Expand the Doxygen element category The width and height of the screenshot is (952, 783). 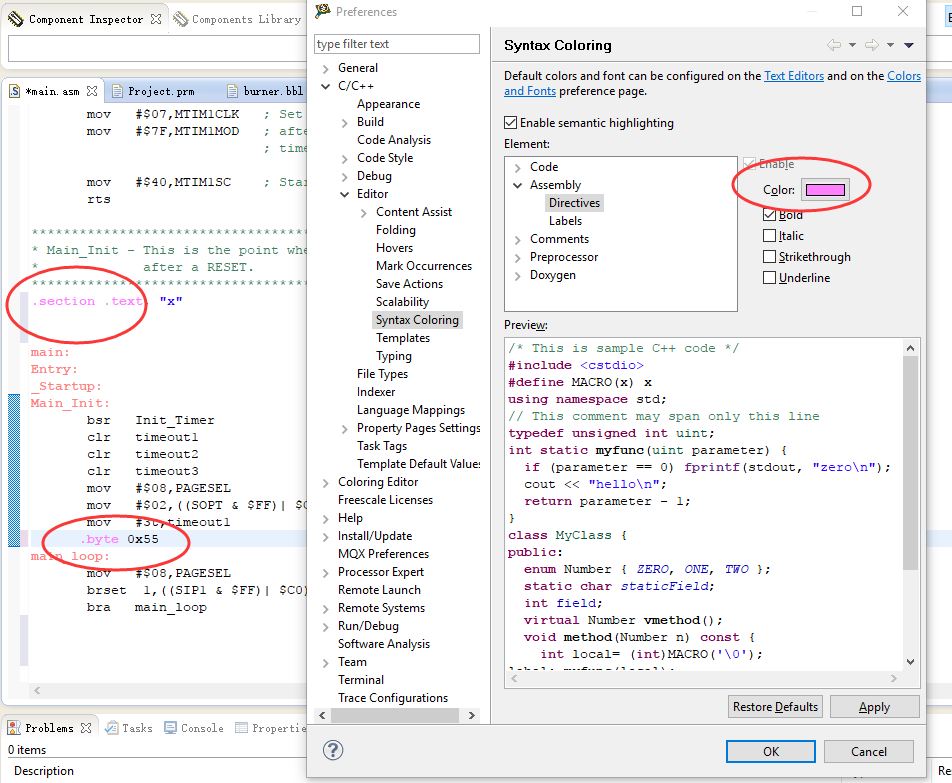[x=517, y=276]
